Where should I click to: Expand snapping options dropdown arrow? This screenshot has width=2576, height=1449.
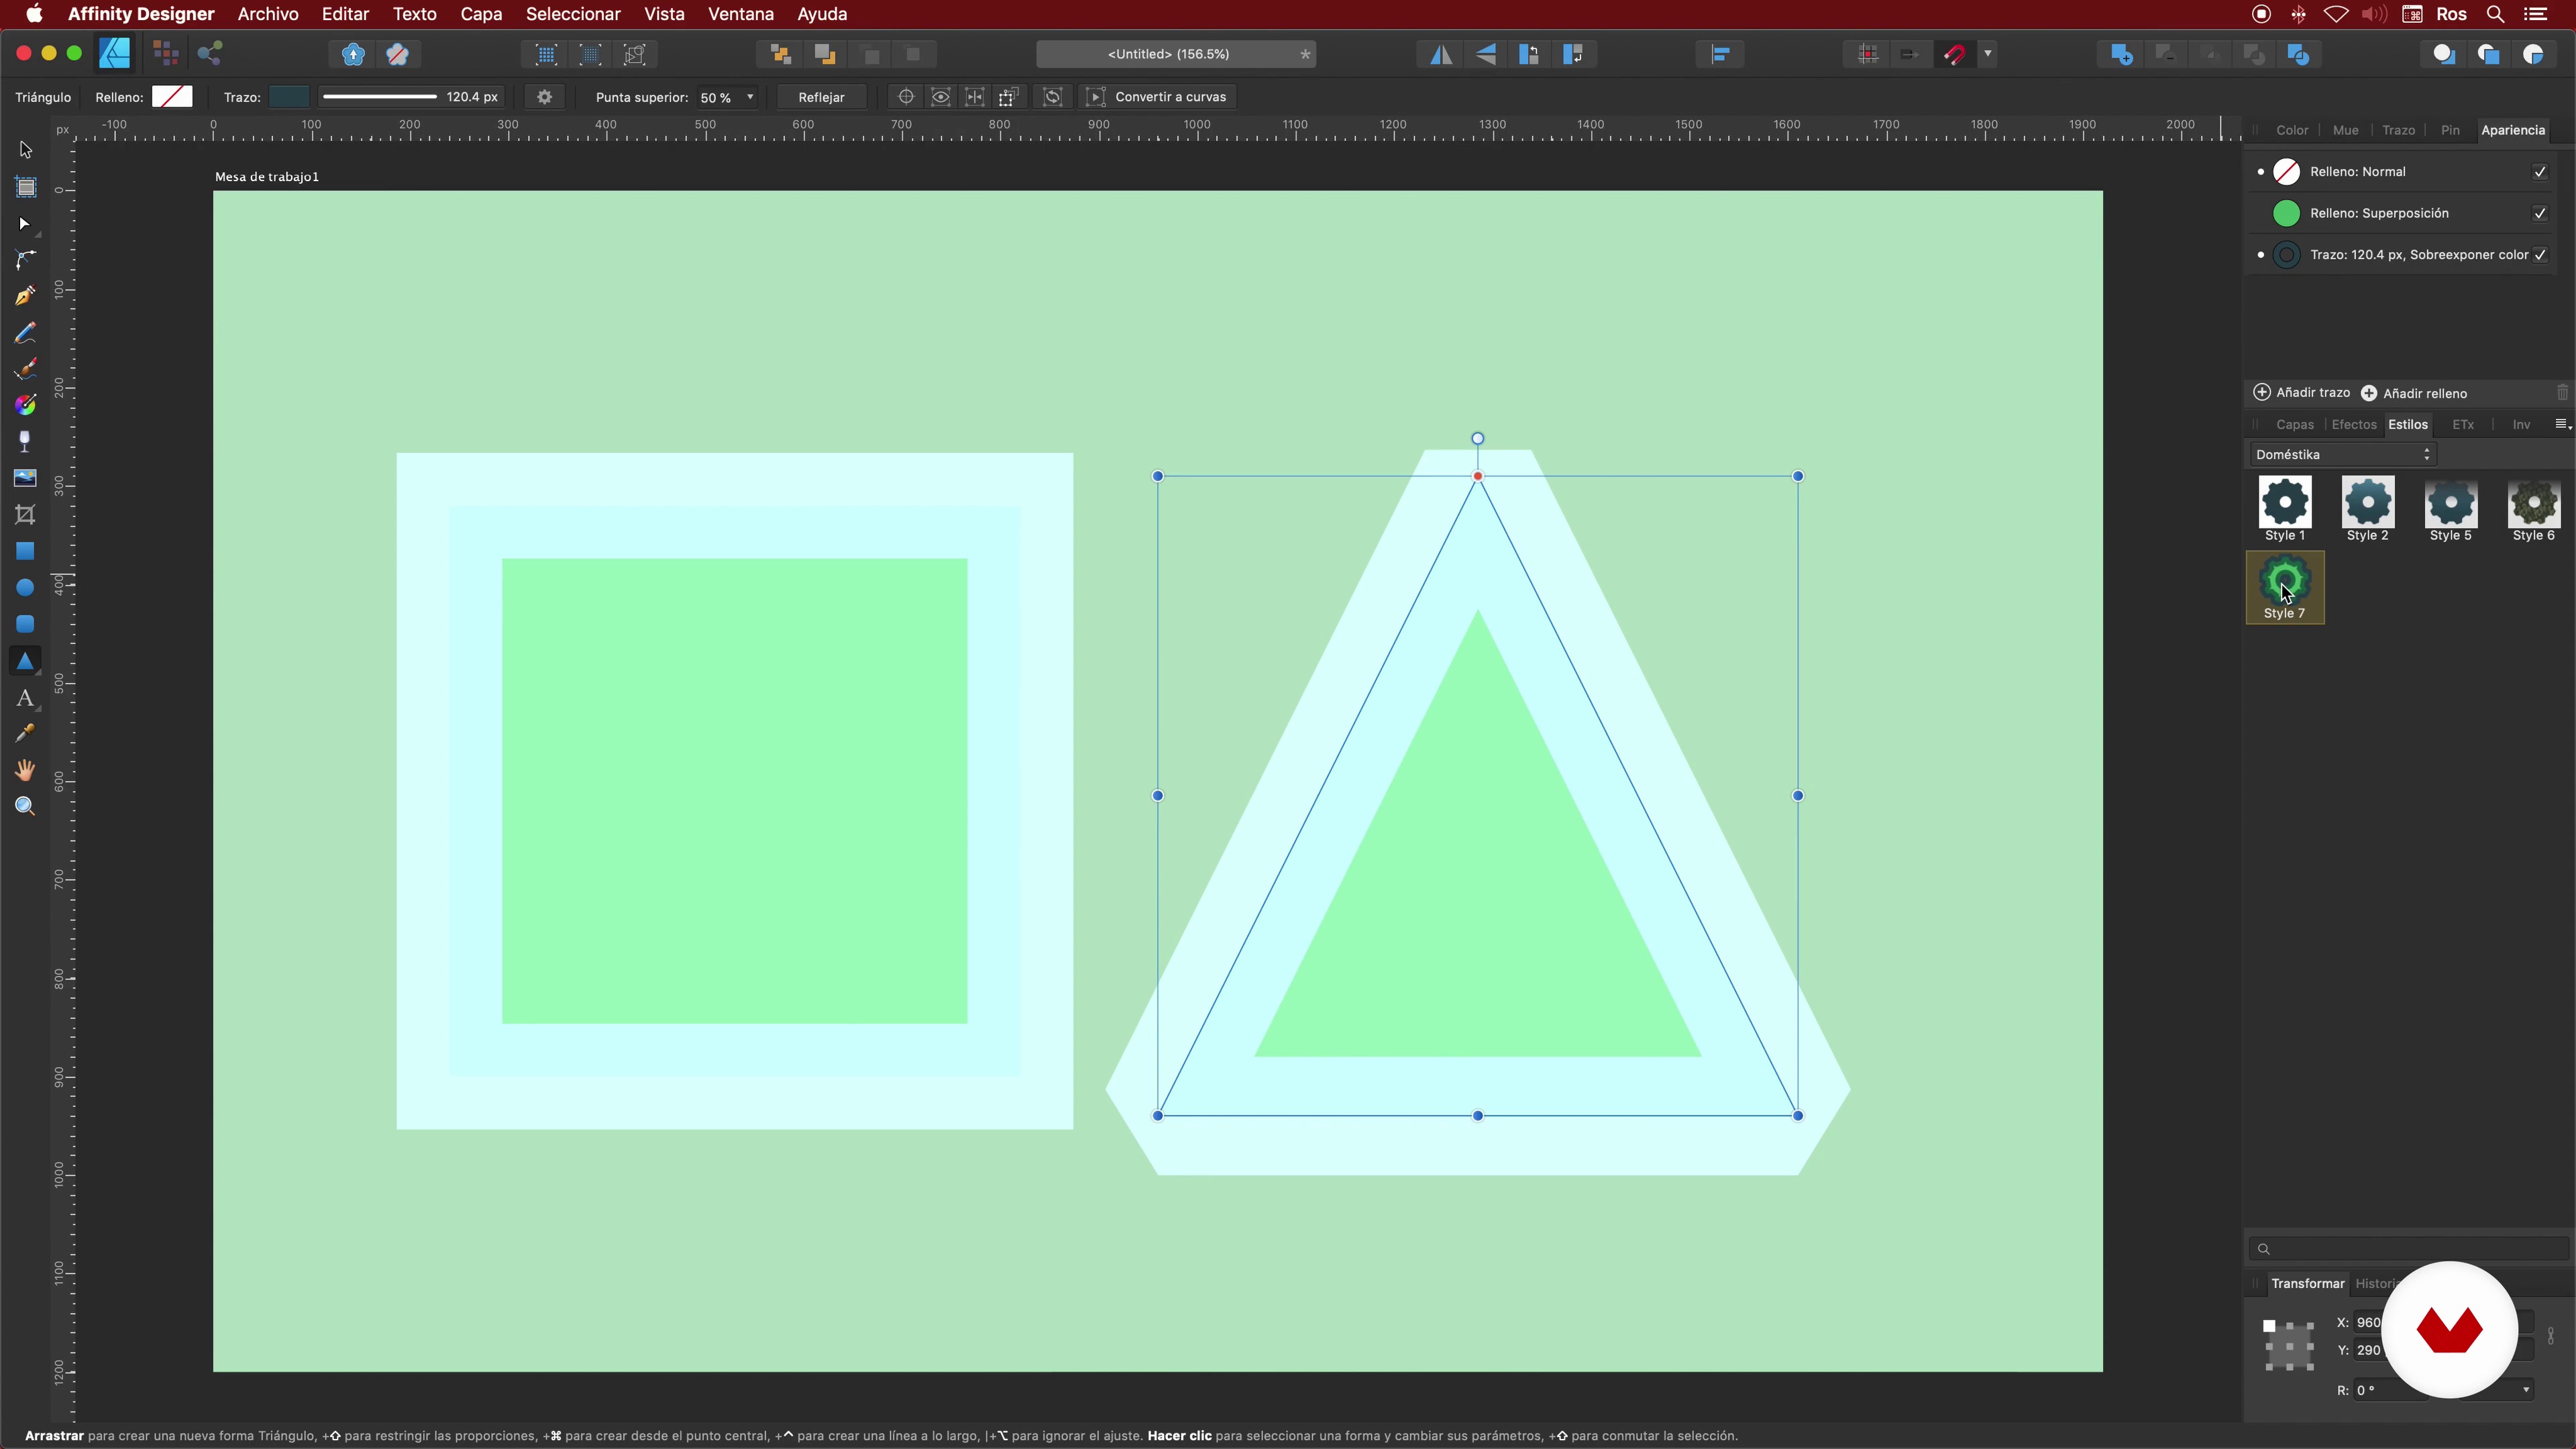[1988, 54]
